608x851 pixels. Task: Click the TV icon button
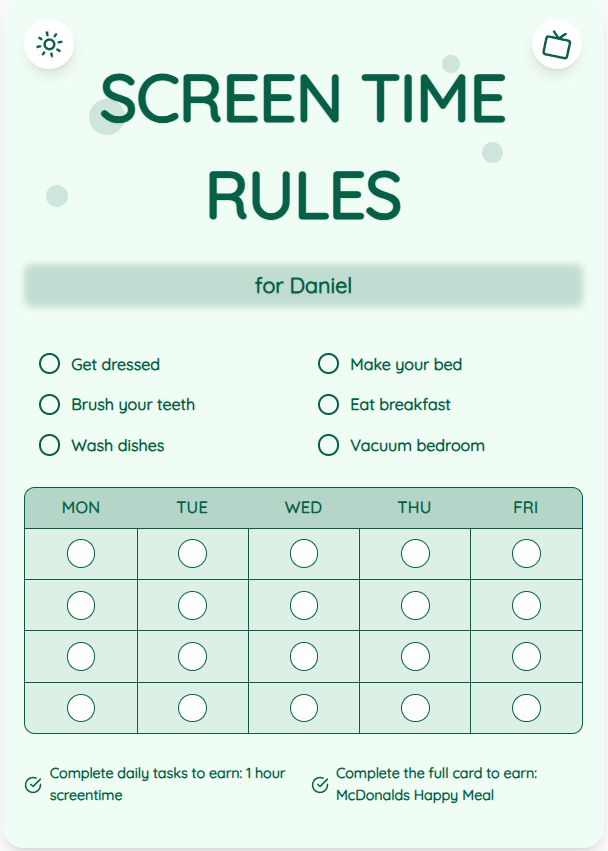(557, 45)
